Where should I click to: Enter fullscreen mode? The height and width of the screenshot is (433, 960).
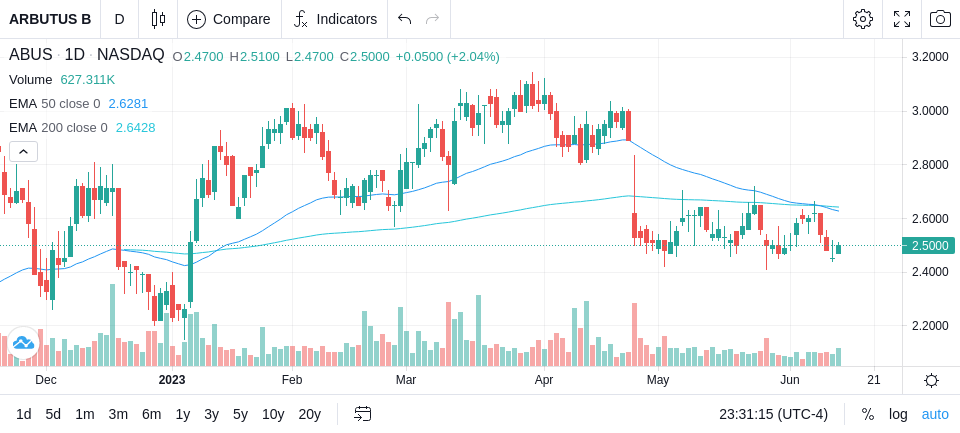pos(902,19)
